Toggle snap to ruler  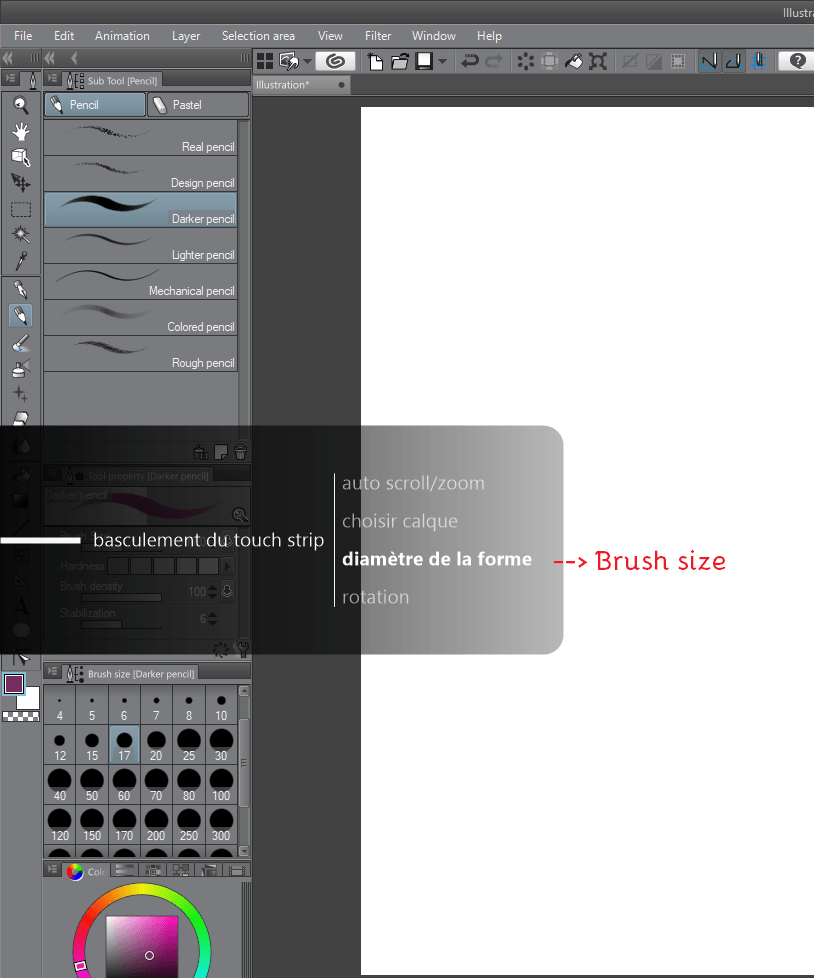click(709, 61)
